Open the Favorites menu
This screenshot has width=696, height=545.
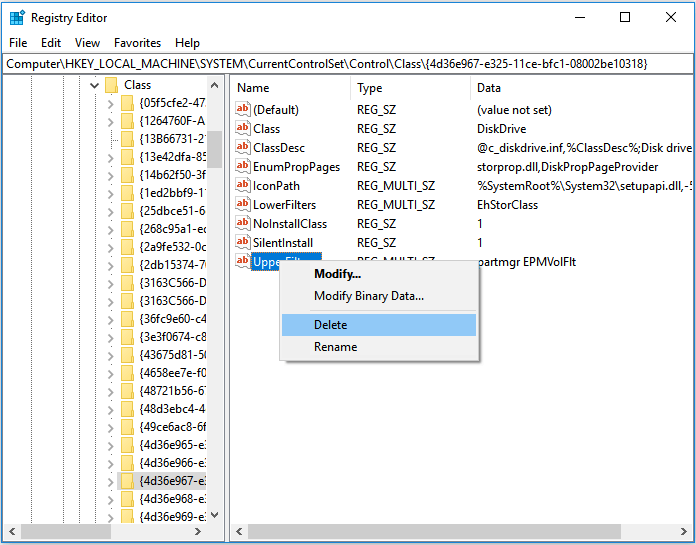[137, 43]
